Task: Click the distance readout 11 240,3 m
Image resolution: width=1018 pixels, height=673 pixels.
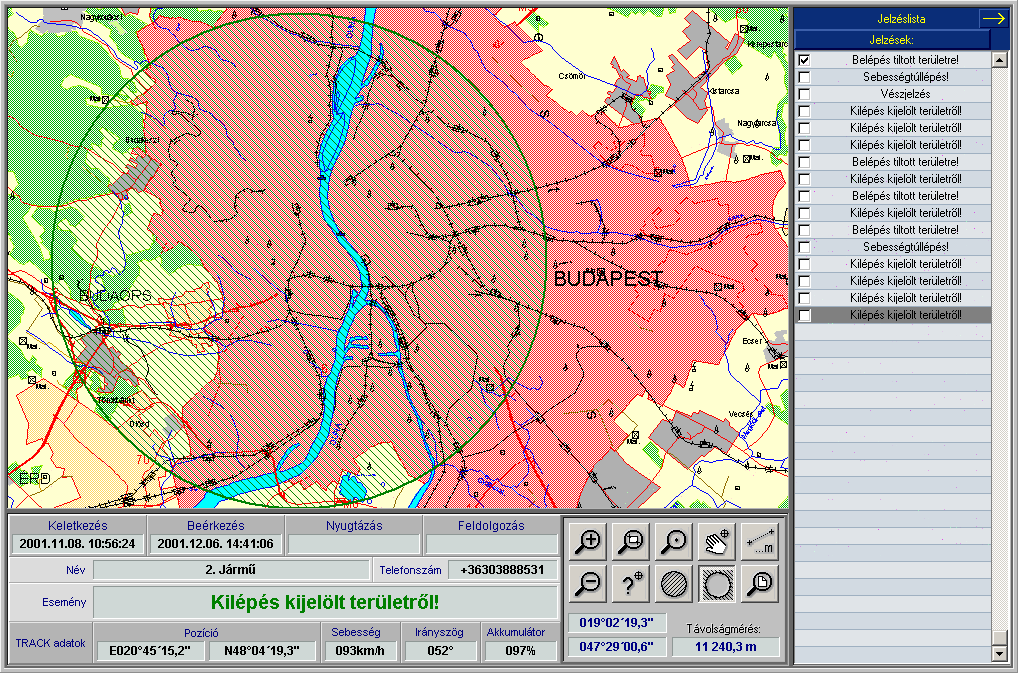Action: click(x=726, y=646)
